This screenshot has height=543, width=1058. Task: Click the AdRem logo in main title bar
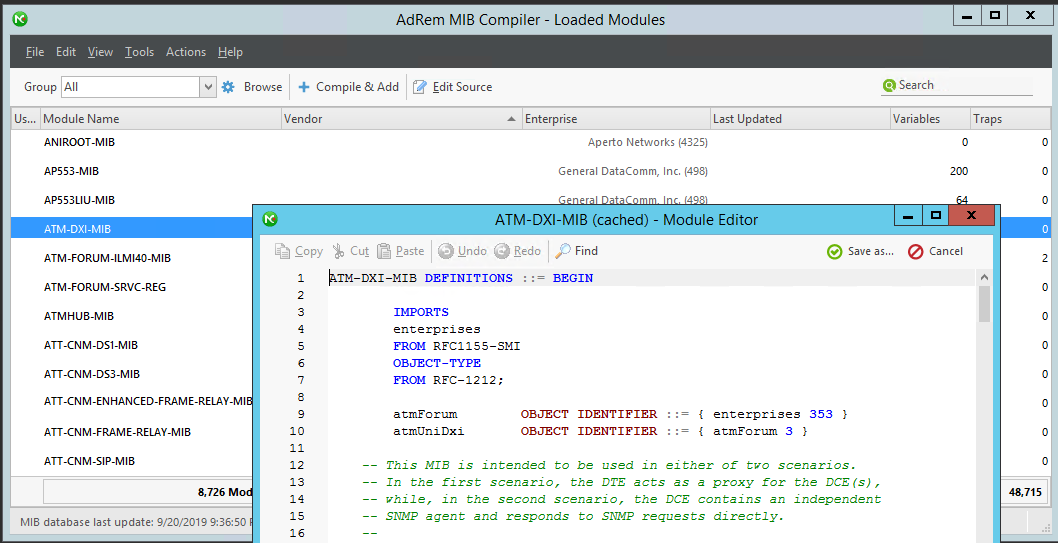point(20,19)
